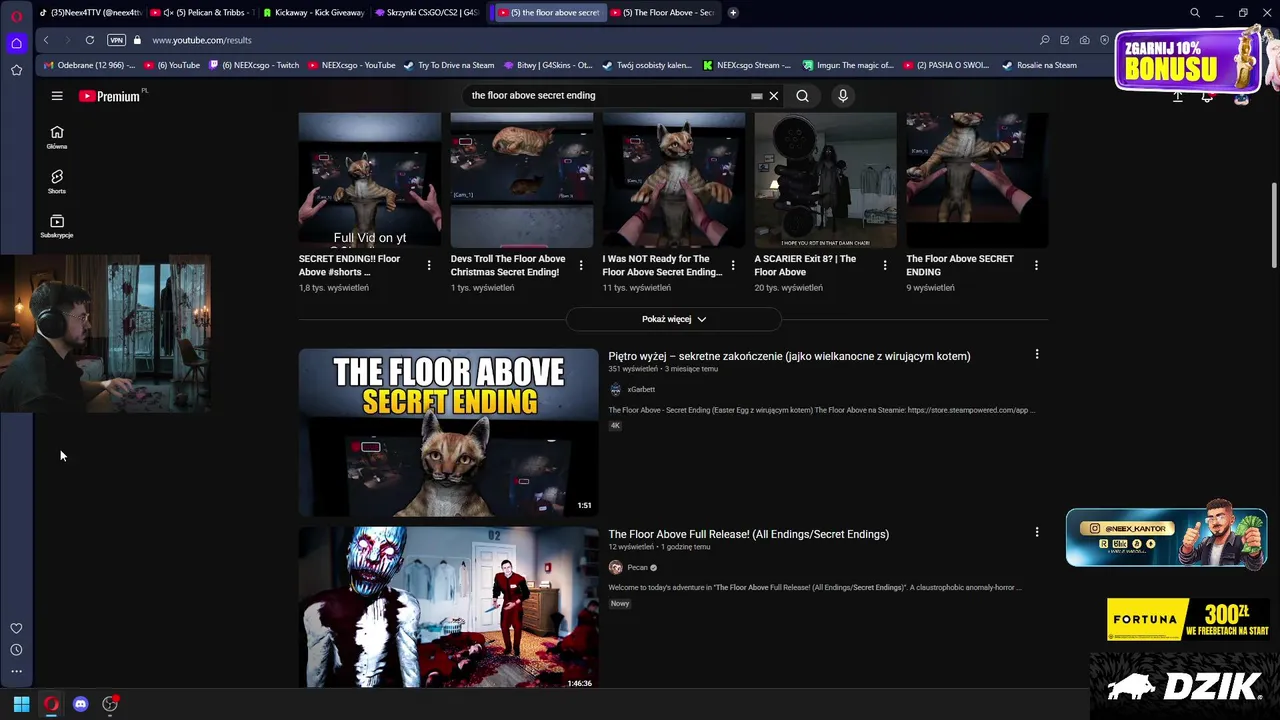Expand shorts shelf with Pokaż więcej

(x=674, y=319)
